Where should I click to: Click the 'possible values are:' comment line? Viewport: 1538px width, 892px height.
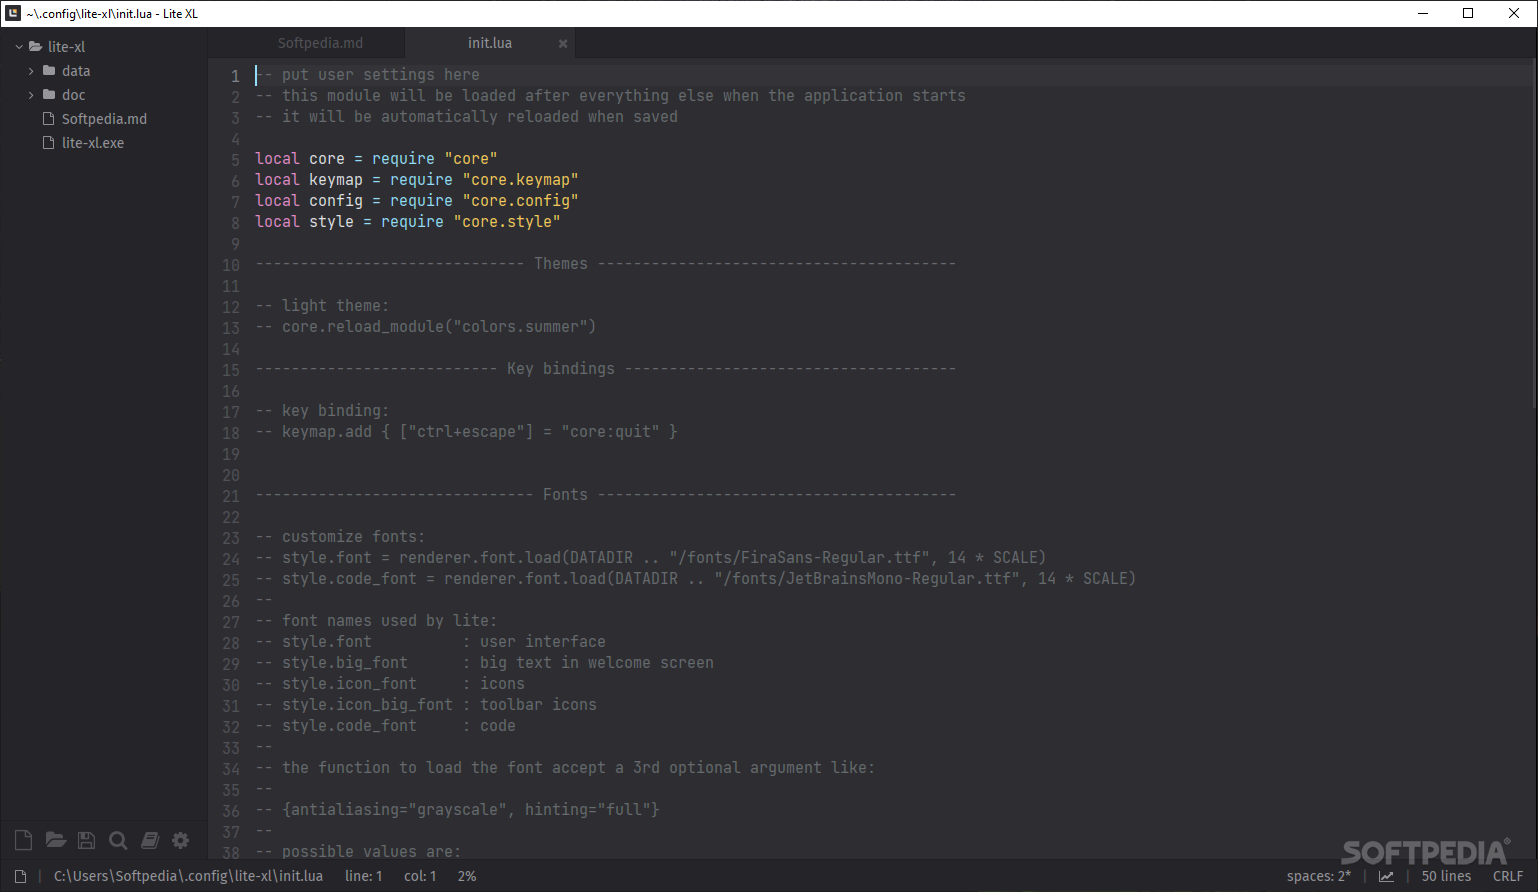click(x=358, y=851)
